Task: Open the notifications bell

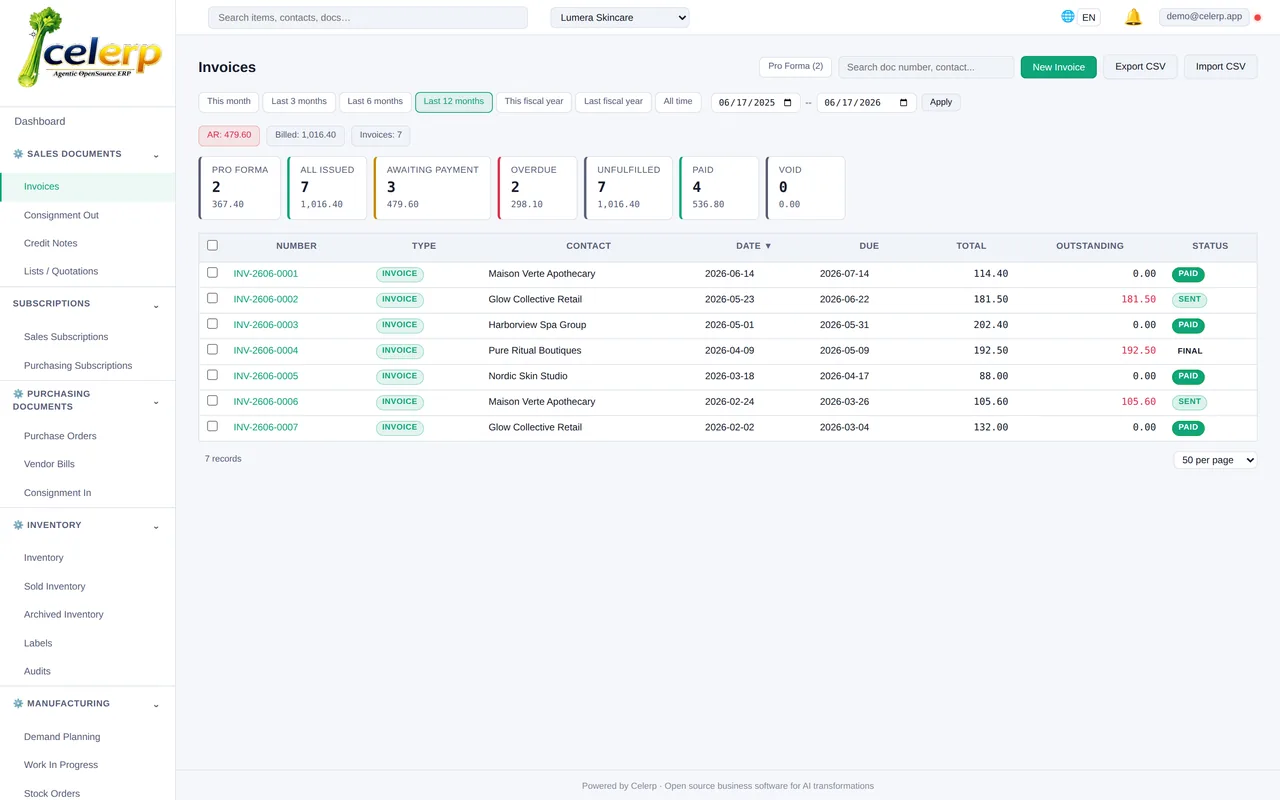Action: click(x=1133, y=17)
